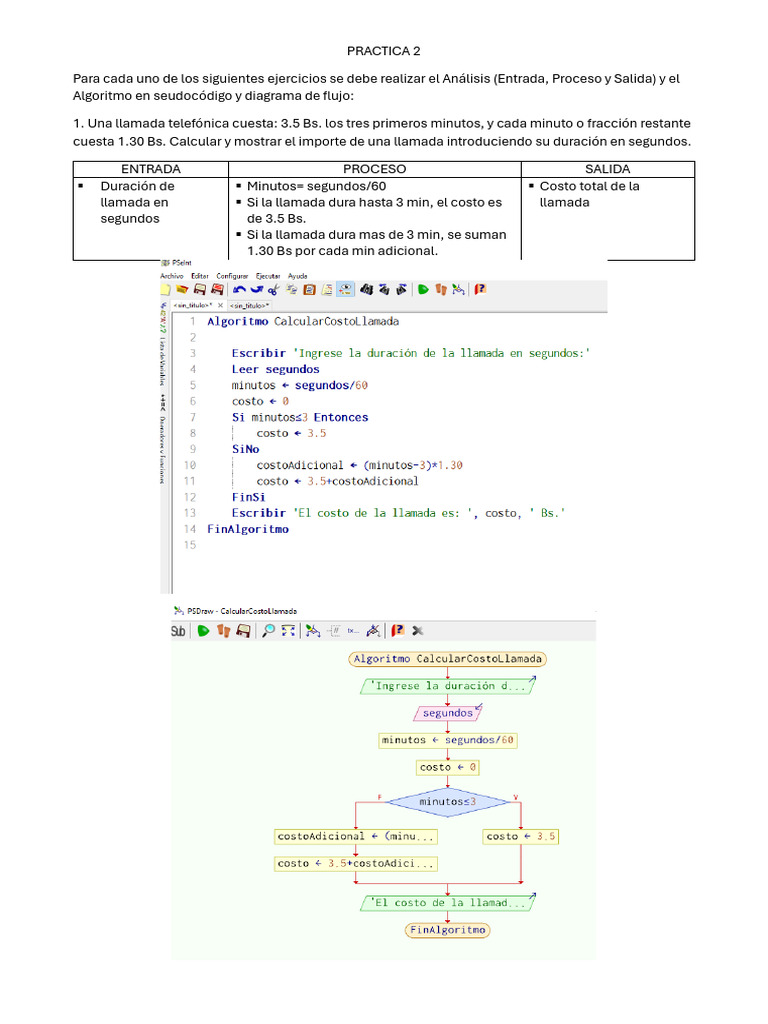Click the Sub button in PSDraw toolbar

178,631
